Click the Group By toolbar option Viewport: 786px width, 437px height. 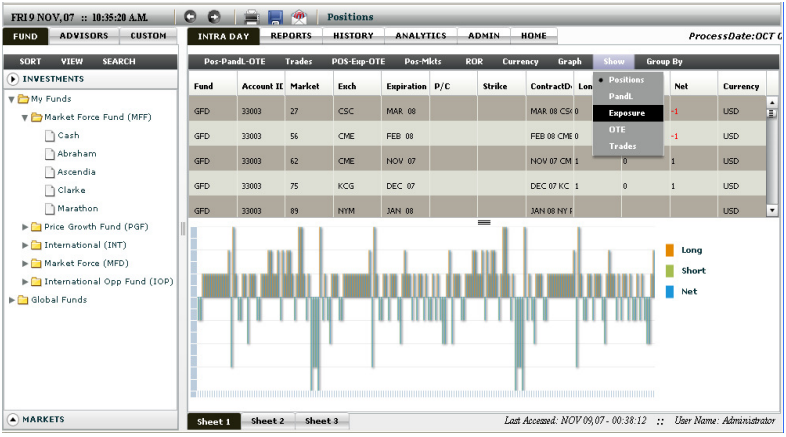coord(664,61)
